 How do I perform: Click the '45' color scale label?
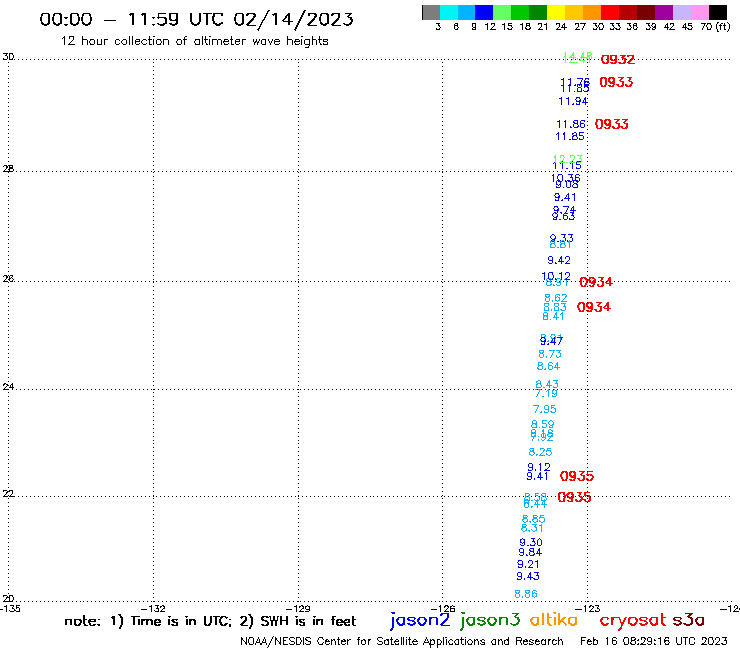tap(687, 27)
